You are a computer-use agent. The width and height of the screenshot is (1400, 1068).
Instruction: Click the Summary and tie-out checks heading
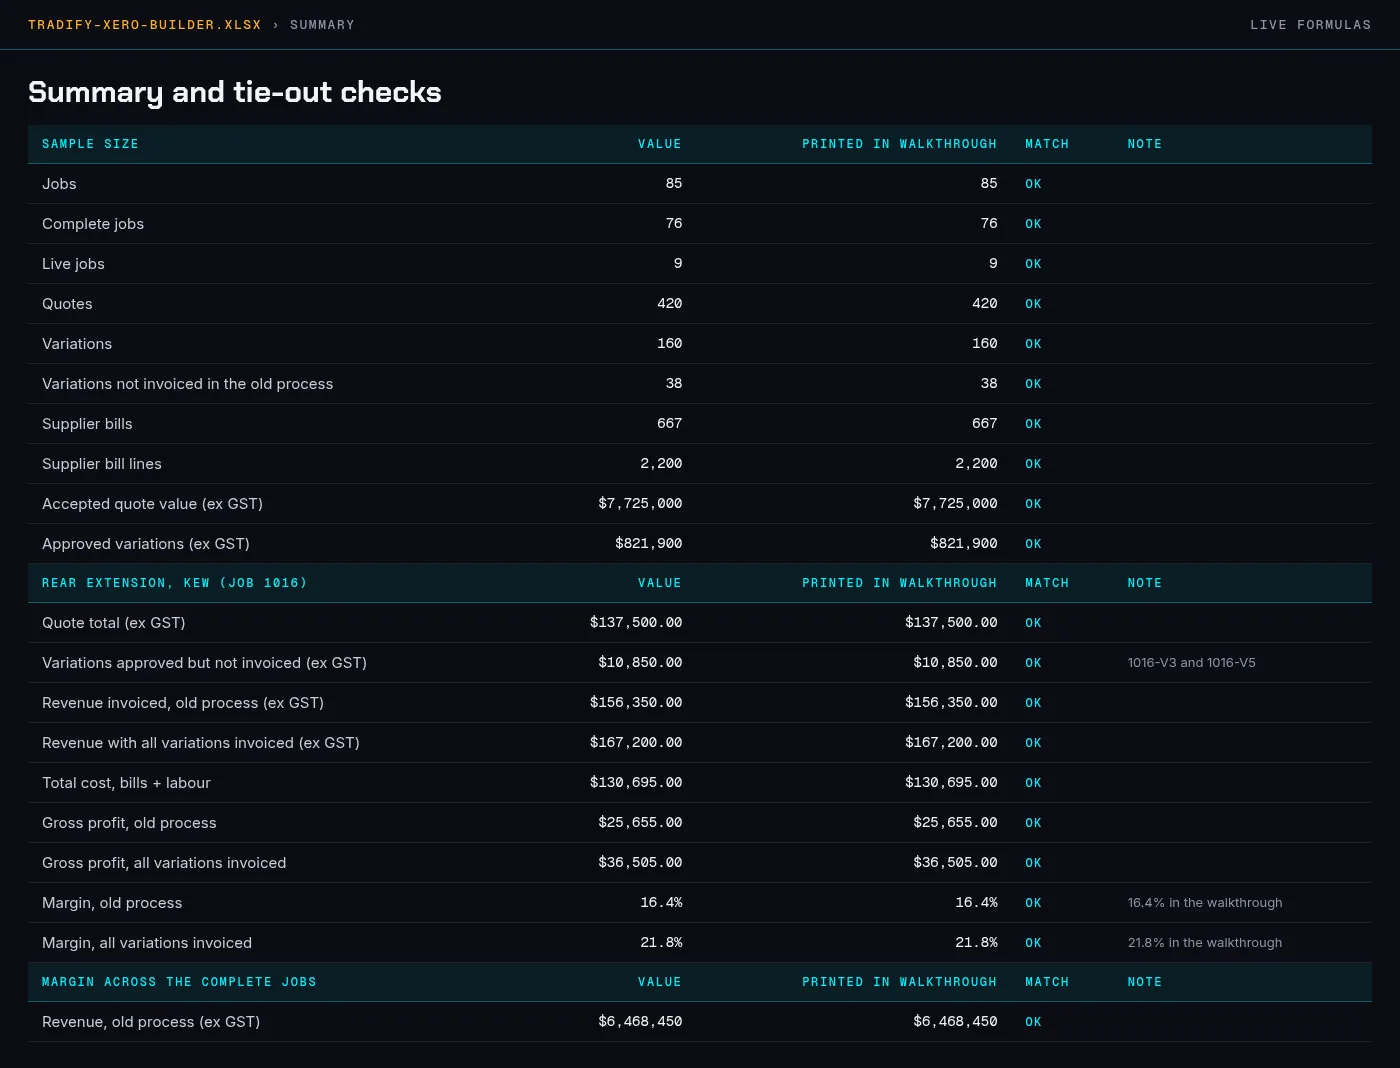235,92
